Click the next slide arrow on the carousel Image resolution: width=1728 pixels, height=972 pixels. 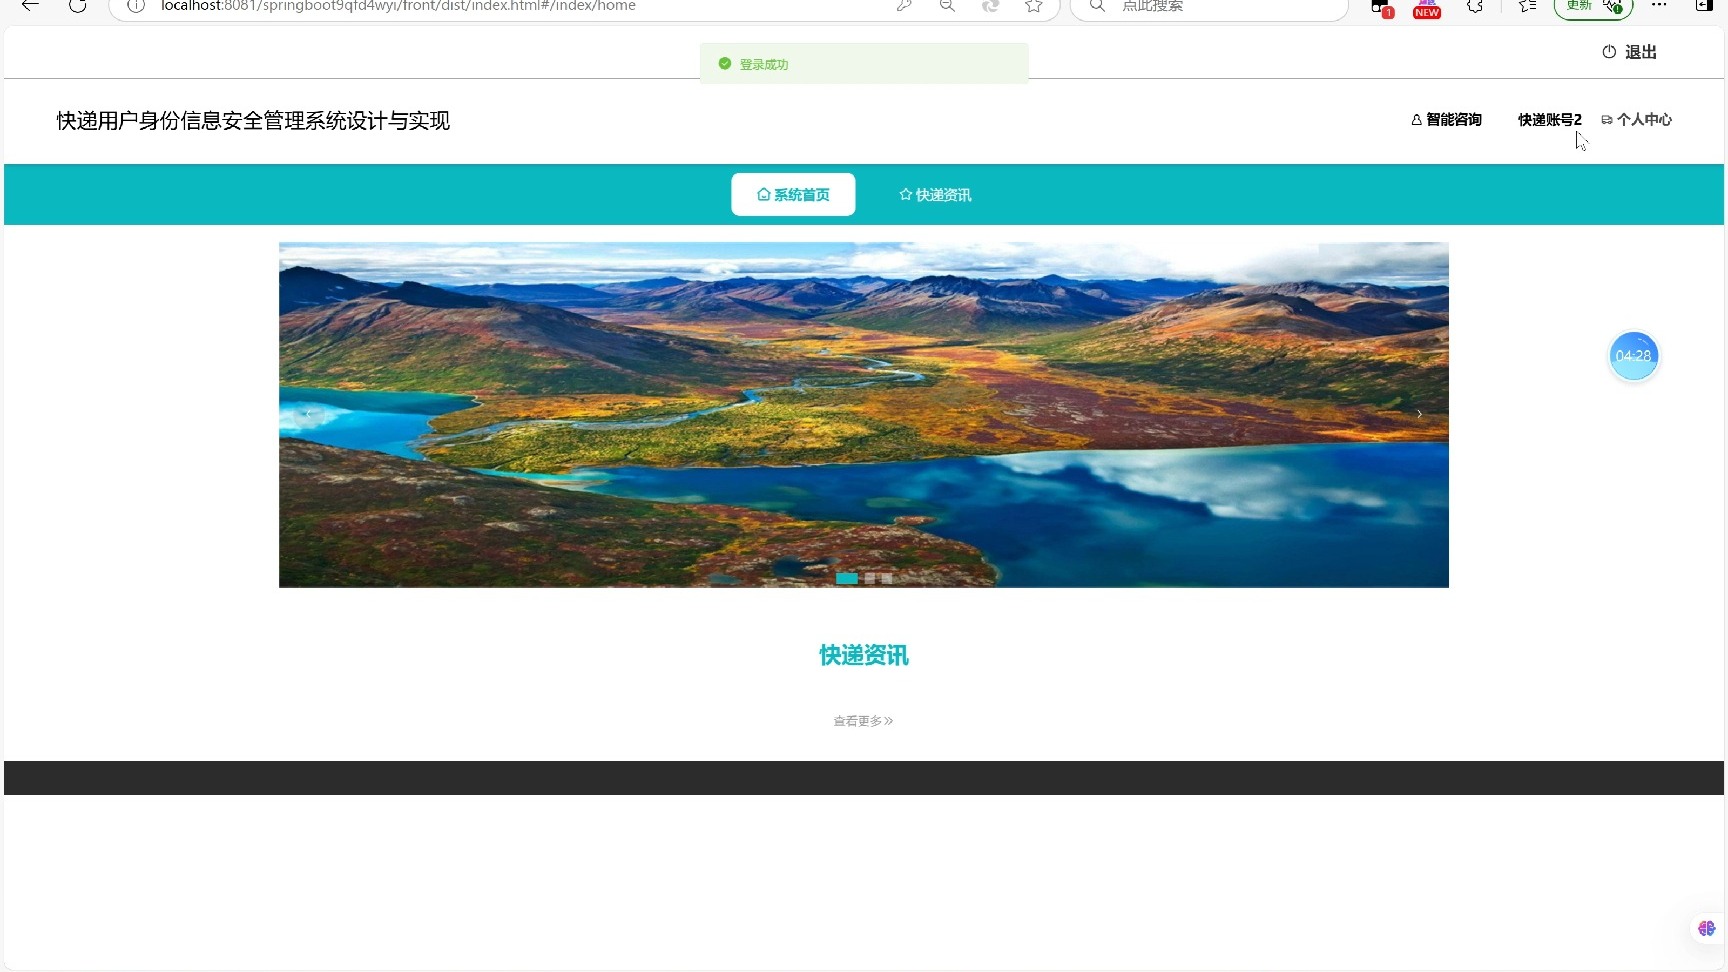[x=1419, y=414]
